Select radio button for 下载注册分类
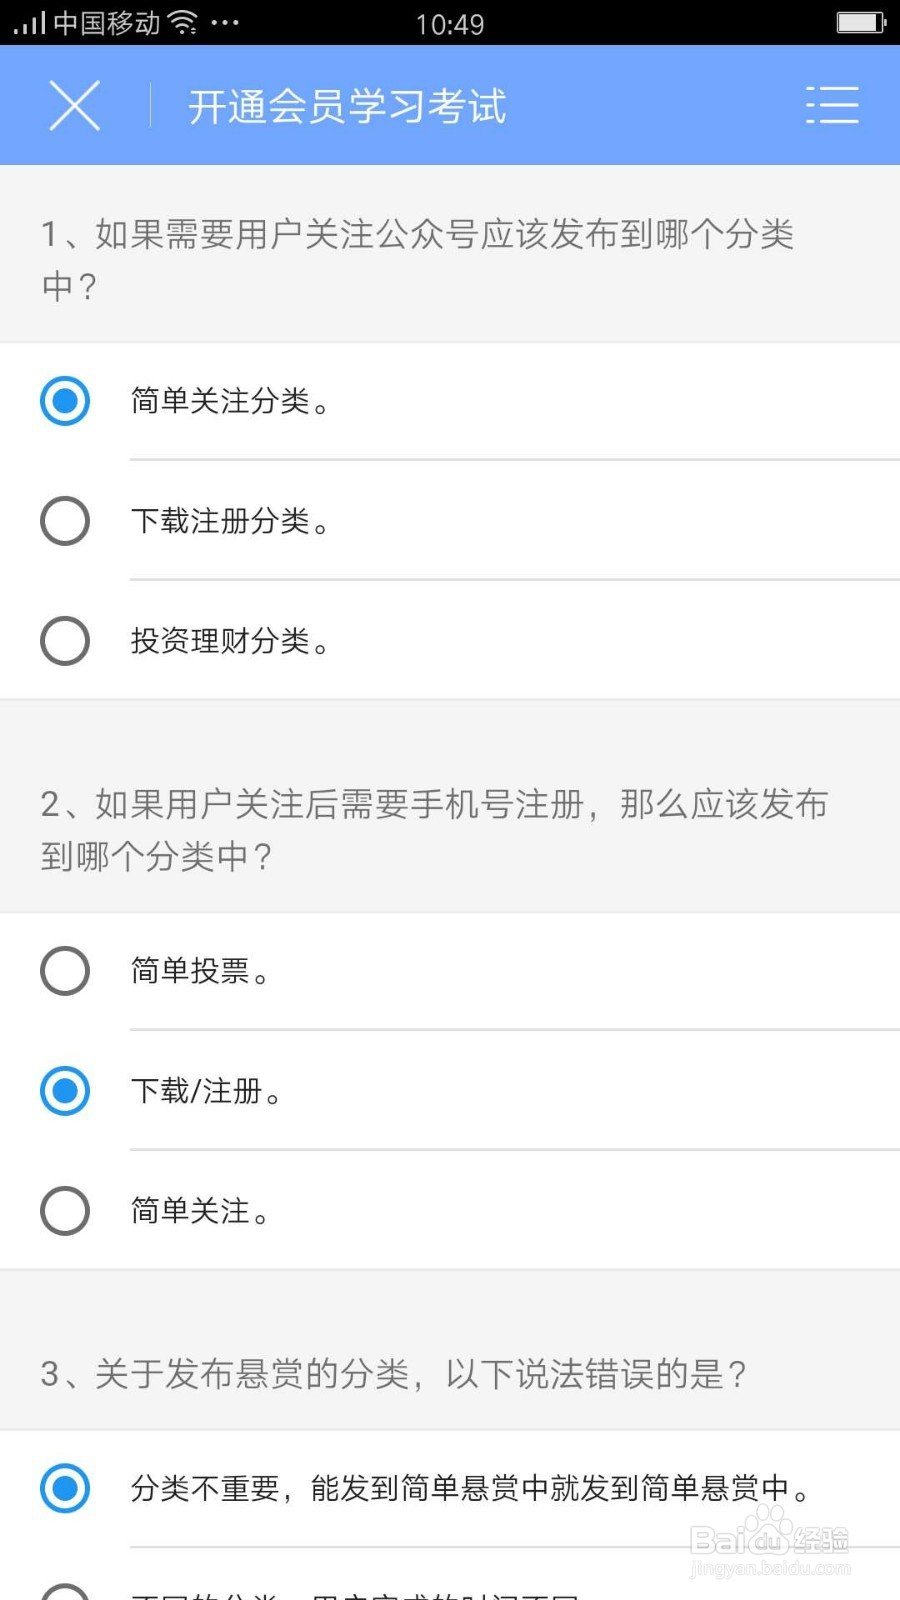Screen dimensions: 900x1600 click(x=65, y=521)
